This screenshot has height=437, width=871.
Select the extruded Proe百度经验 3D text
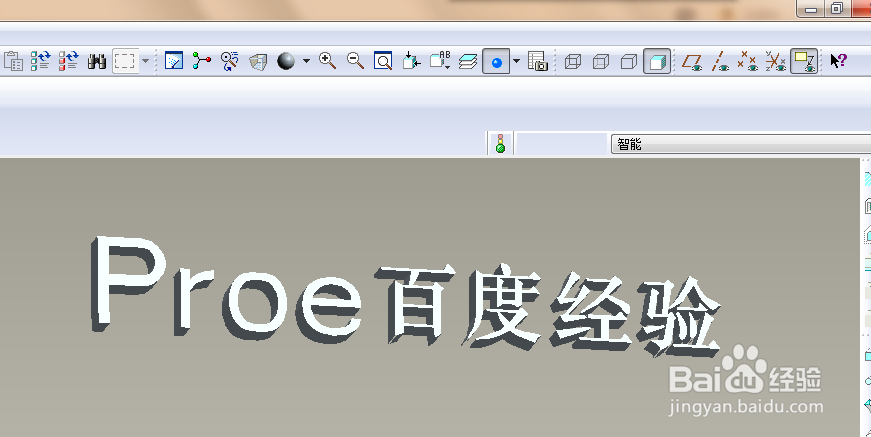405,297
